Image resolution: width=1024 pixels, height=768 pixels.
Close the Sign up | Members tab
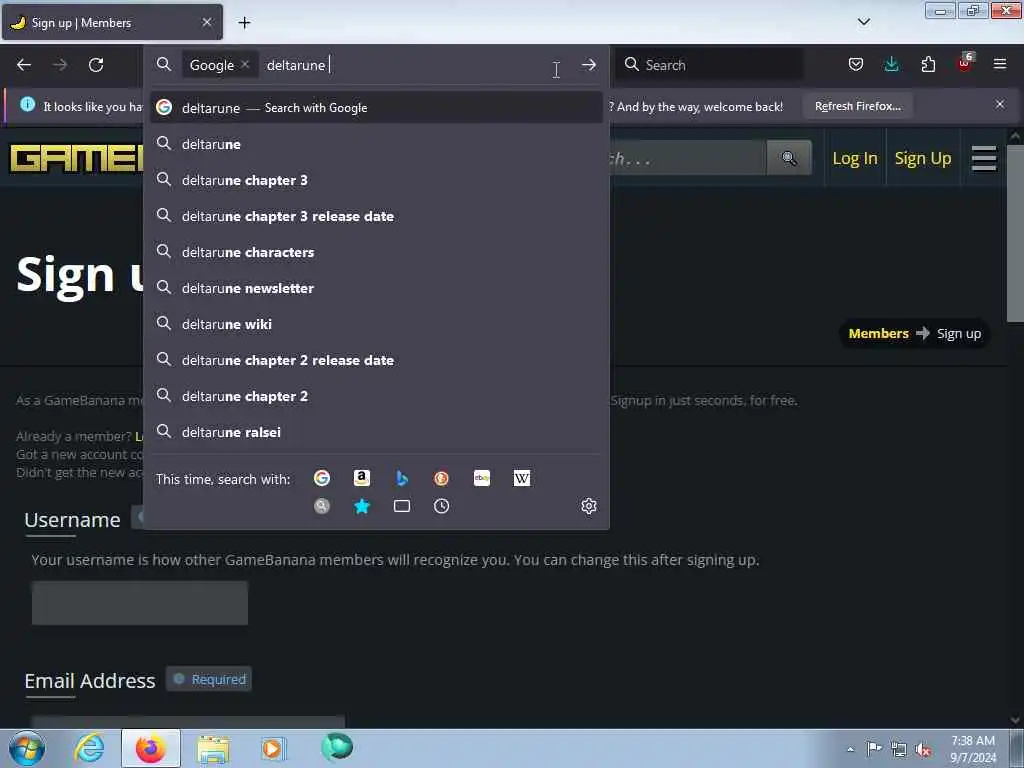[207, 22]
